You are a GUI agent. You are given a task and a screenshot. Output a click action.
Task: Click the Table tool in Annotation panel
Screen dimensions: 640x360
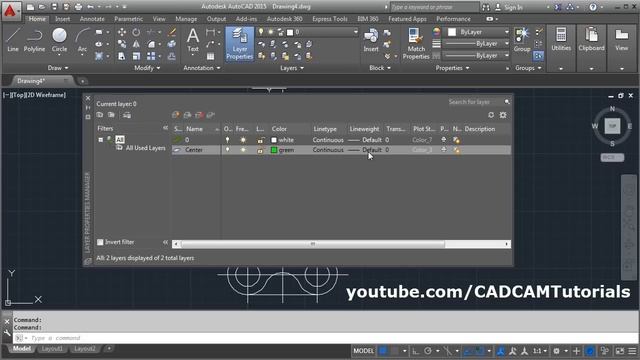pyautogui.click(x=210, y=56)
